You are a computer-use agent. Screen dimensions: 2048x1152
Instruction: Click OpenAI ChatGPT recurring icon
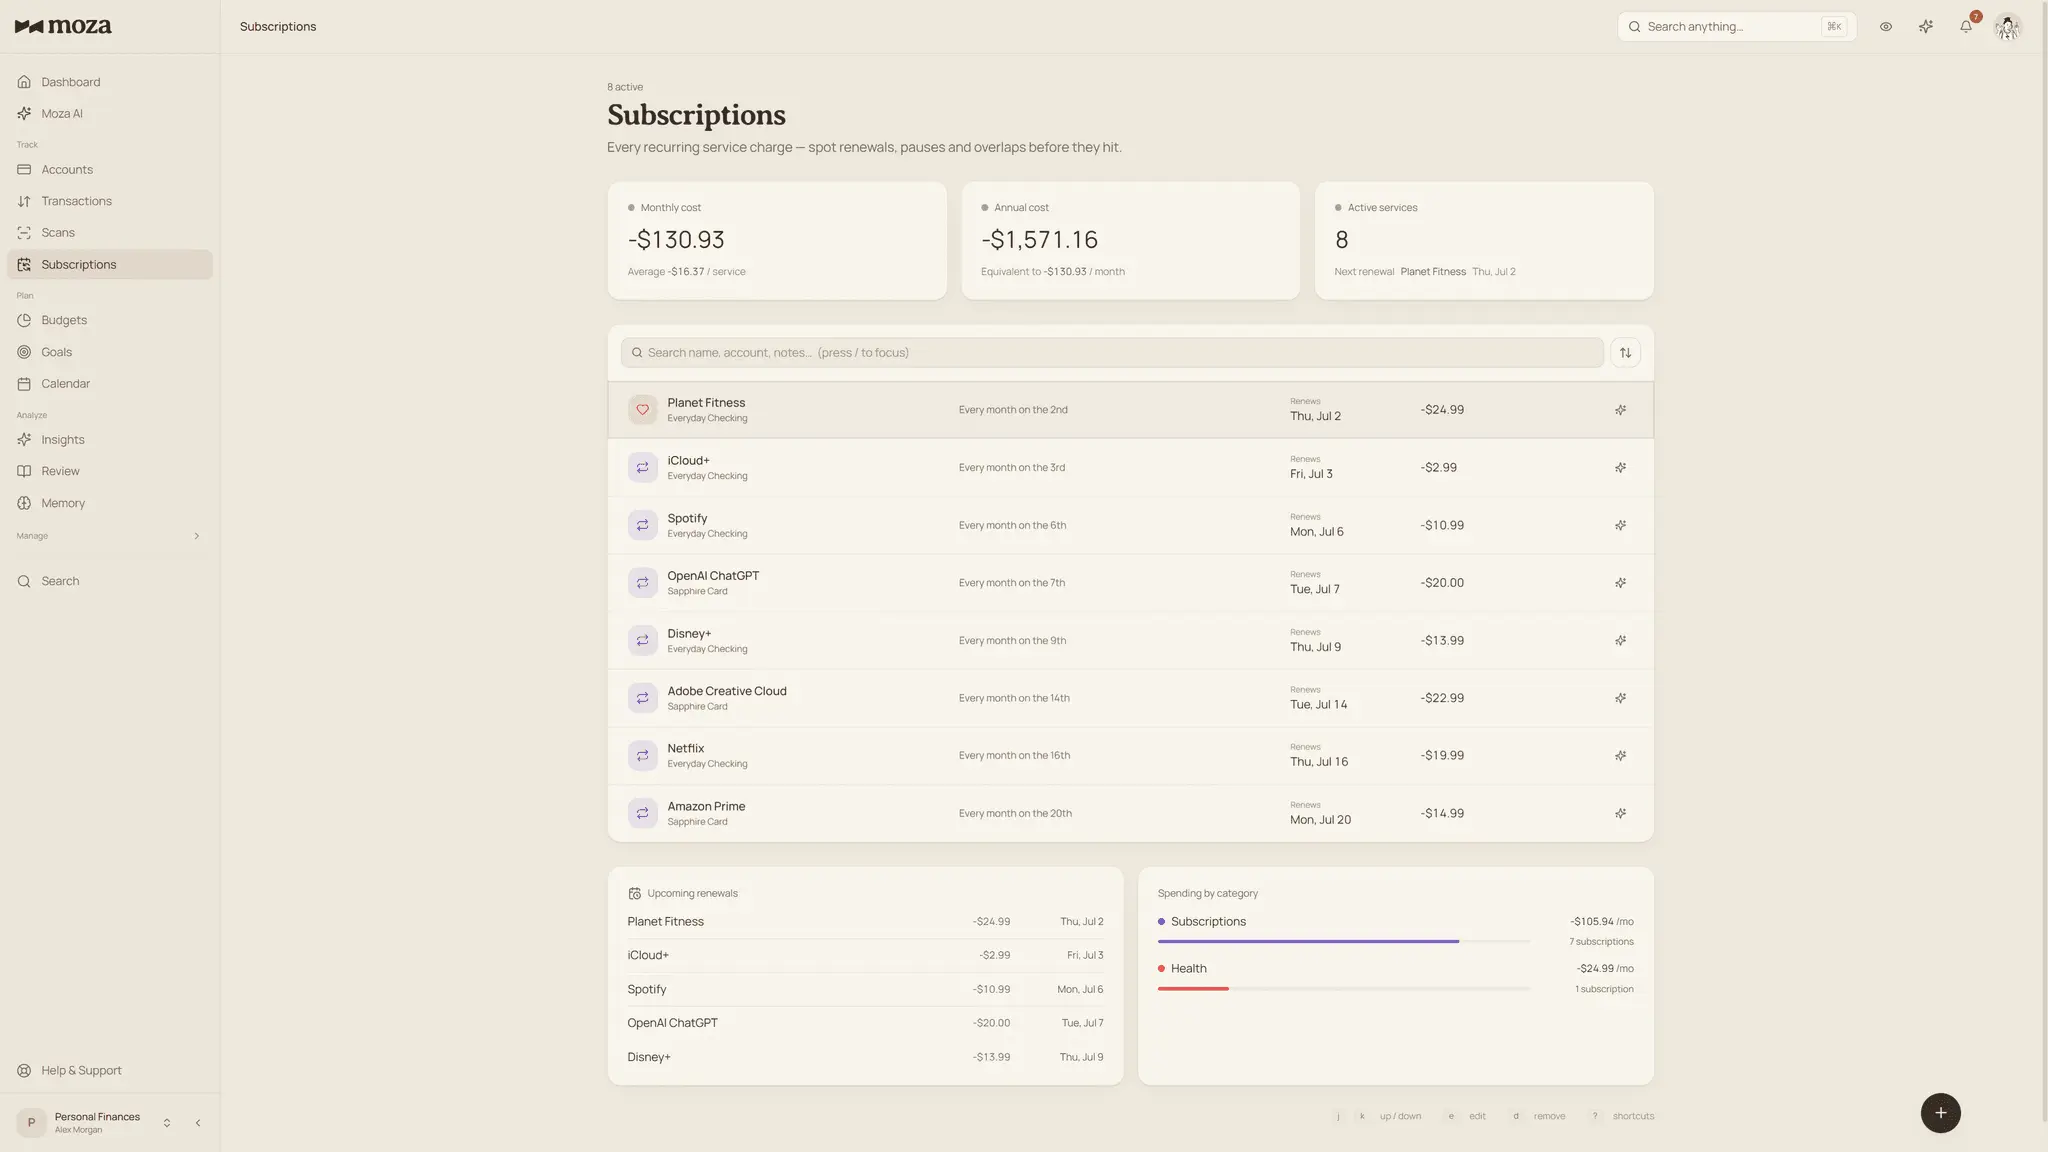pyautogui.click(x=642, y=583)
